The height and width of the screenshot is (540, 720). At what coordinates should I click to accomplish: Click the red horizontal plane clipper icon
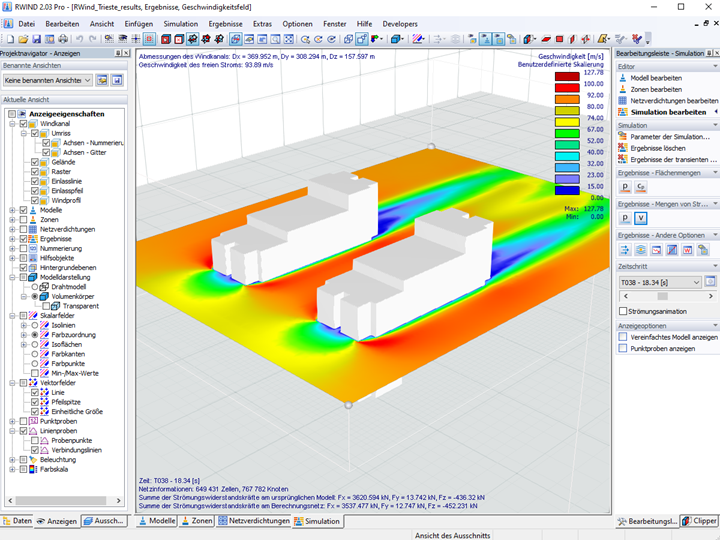click(546, 39)
